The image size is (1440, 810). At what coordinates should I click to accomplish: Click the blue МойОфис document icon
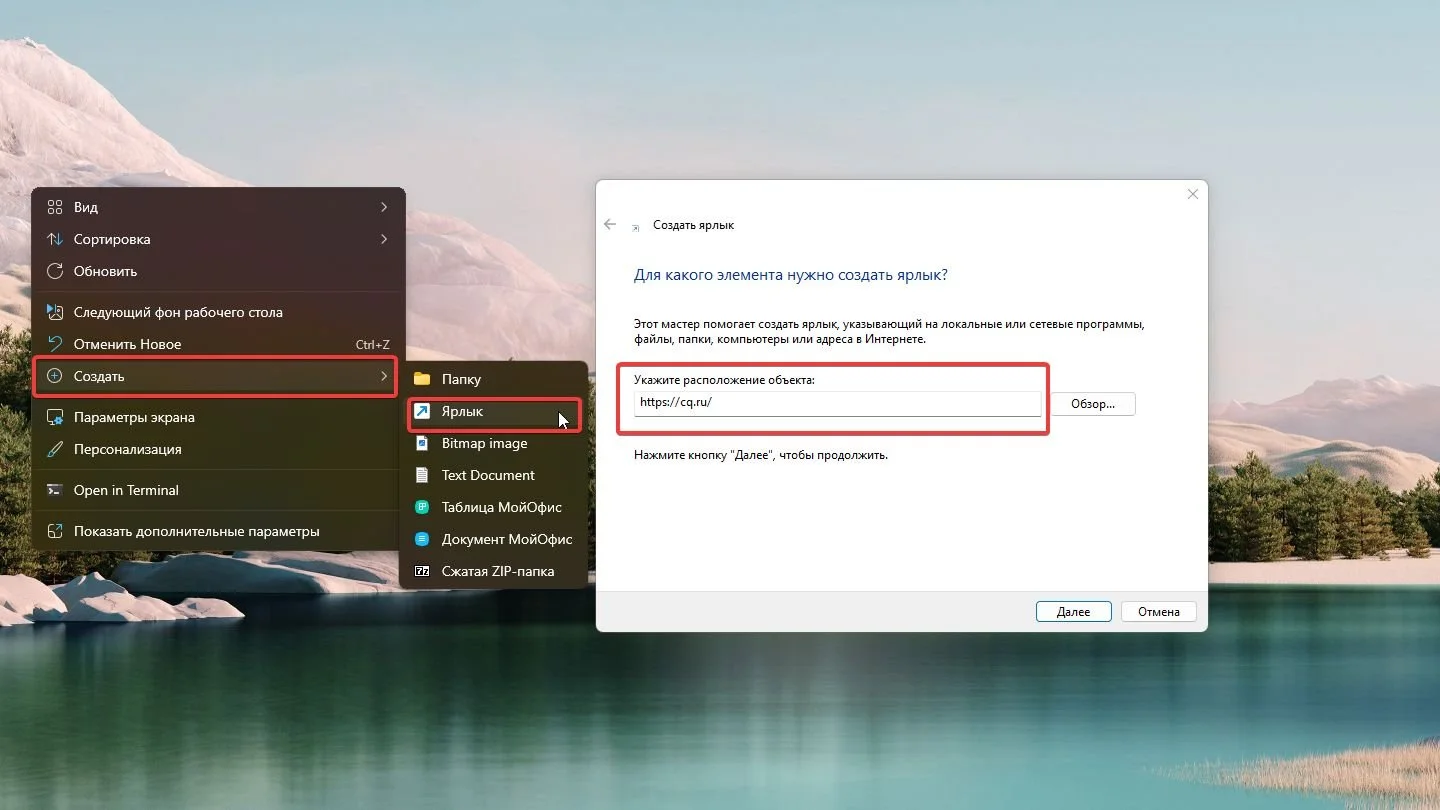point(422,539)
